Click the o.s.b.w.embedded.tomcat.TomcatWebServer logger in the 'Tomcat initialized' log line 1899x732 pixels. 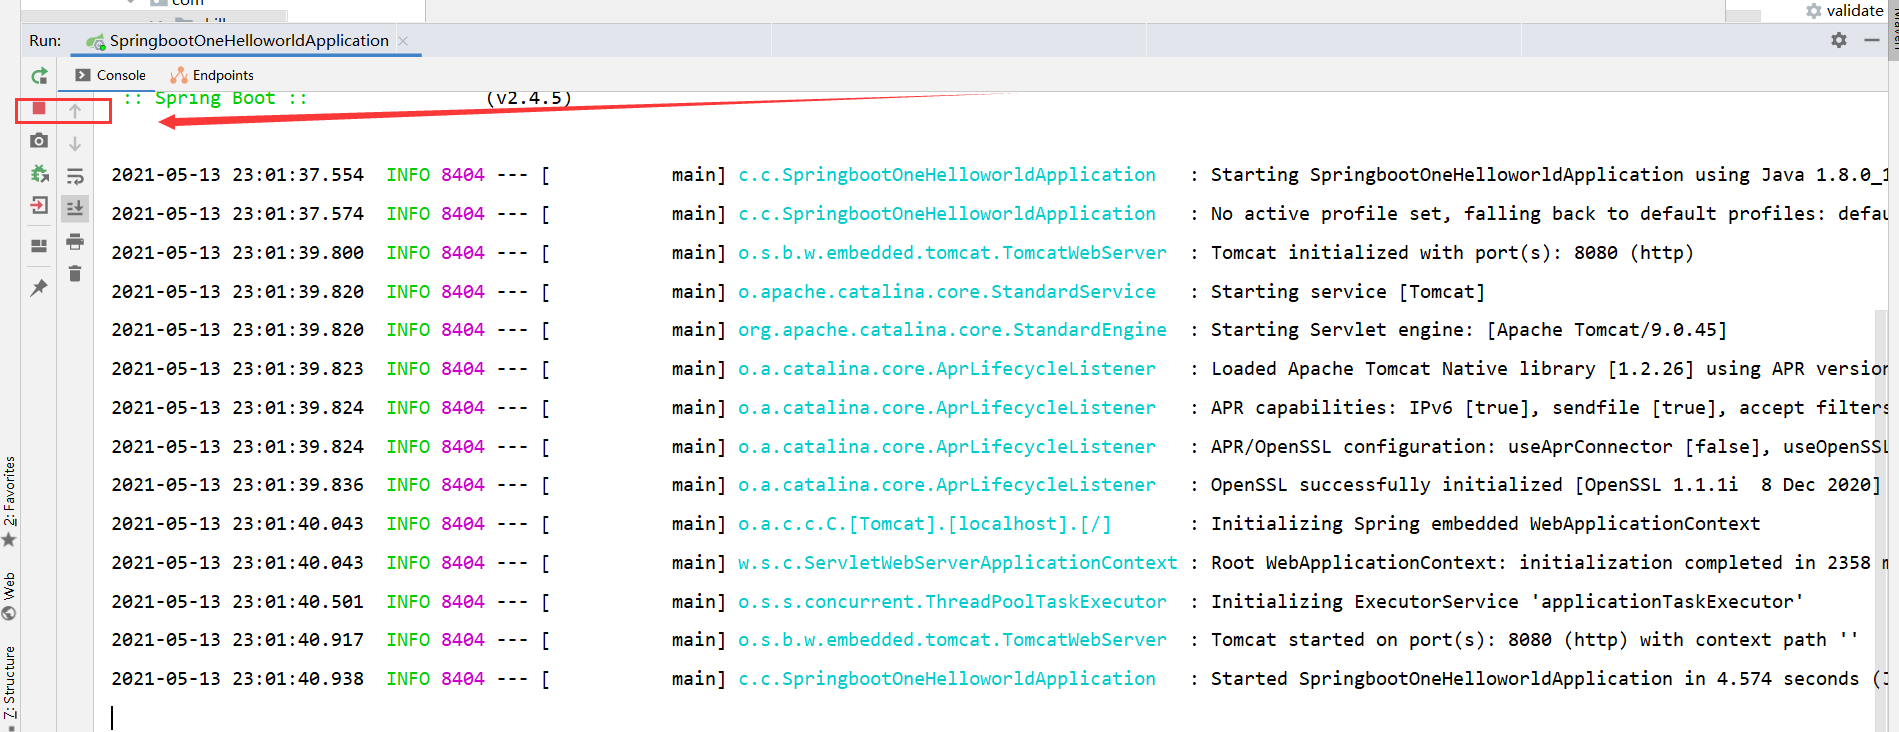[x=952, y=252]
